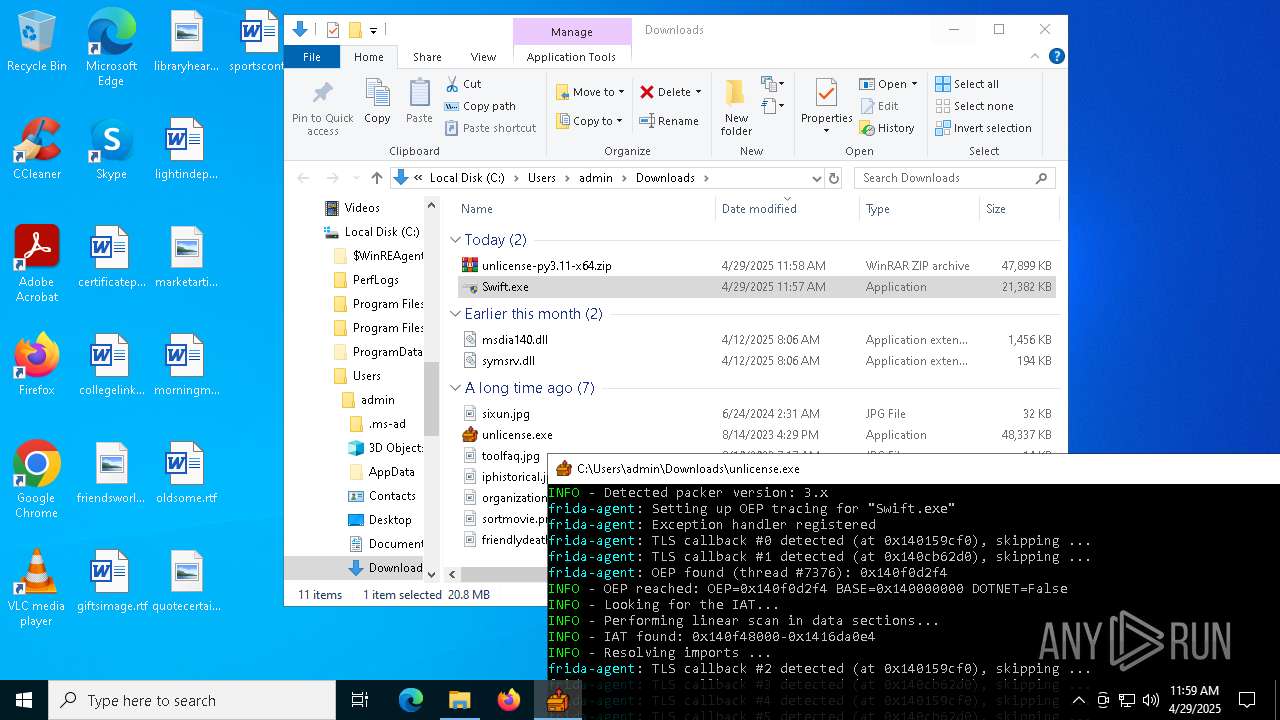1280x720 pixels.
Task: Refresh the Downloads folder view
Action: coord(833,178)
